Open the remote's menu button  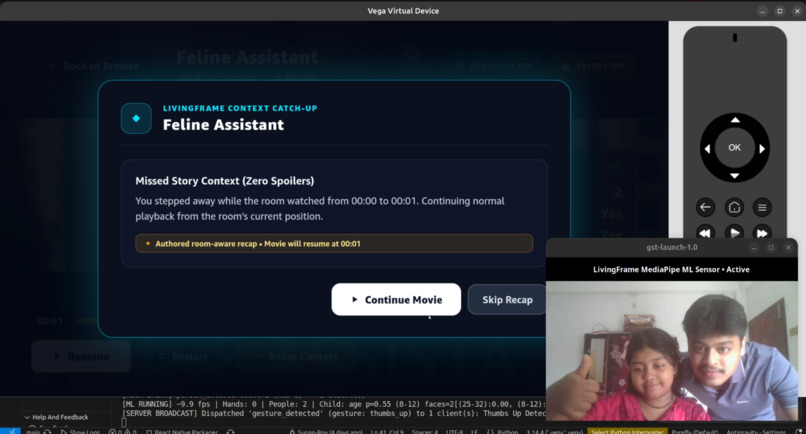762,207
